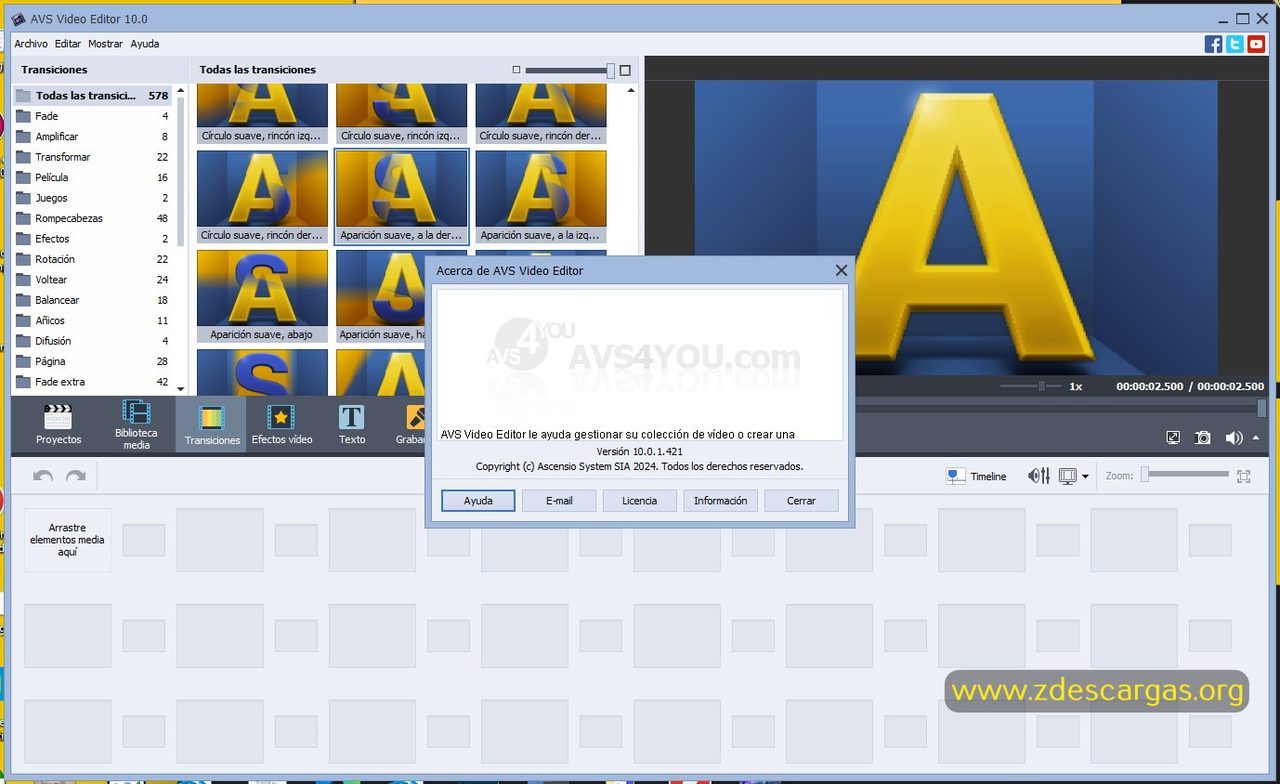Select the middle-row Círculo suave, rincón der transition
The height and width of the screenshot is (784, 1280).
[x=262, y=197]
